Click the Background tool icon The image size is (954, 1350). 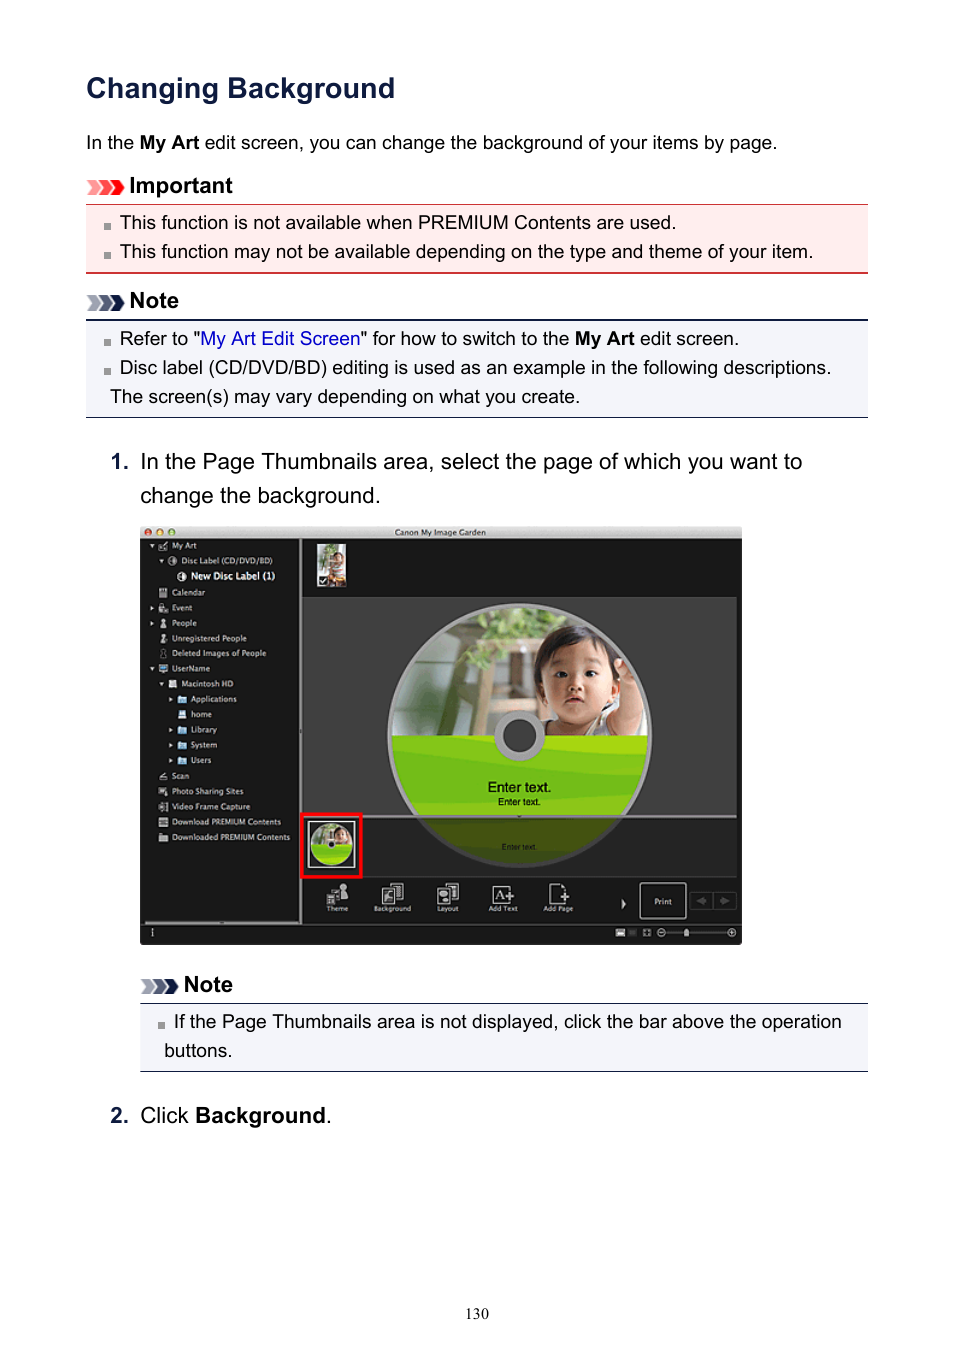click(392, 897)
